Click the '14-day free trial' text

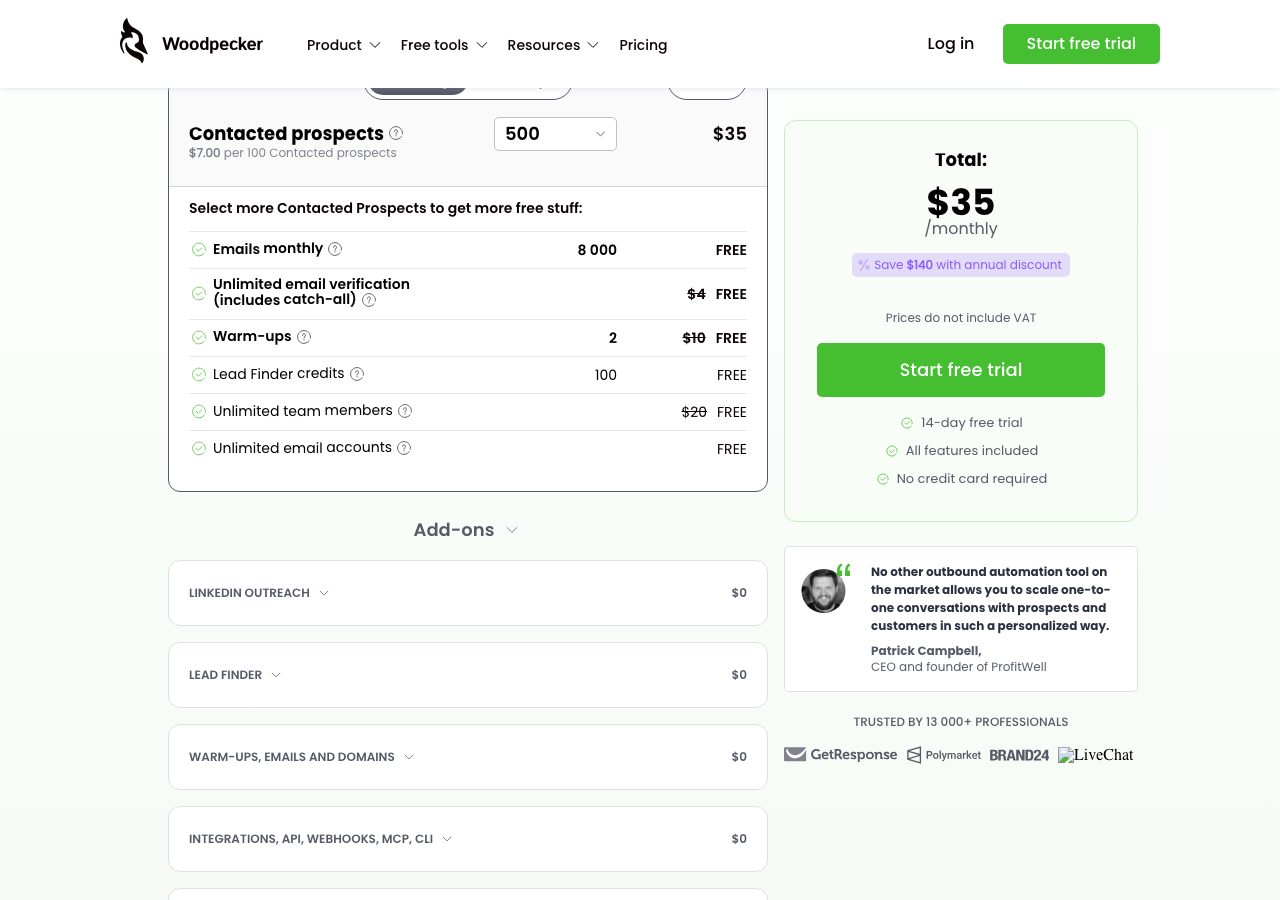(971, 423)
